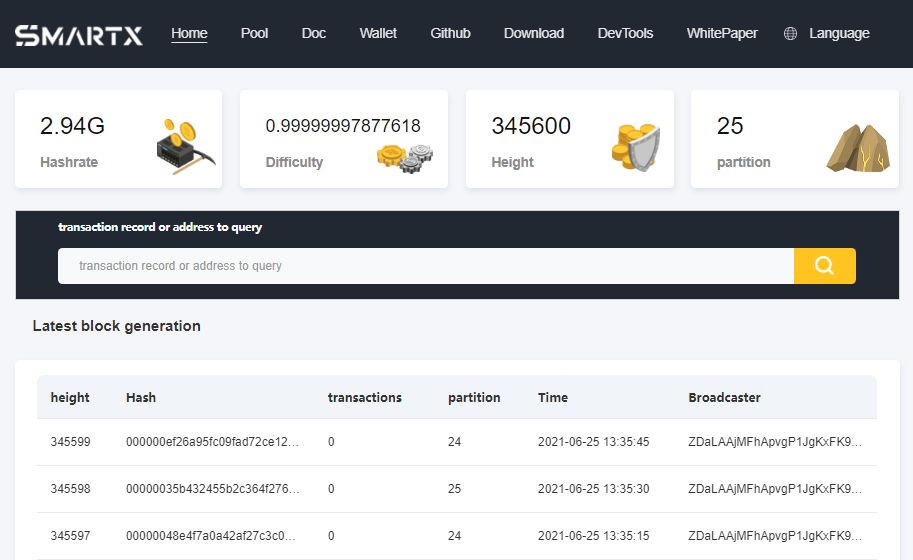This screenshot has width=913, height=560.
Task: Open the Language selector
Action: pos(839,33)
